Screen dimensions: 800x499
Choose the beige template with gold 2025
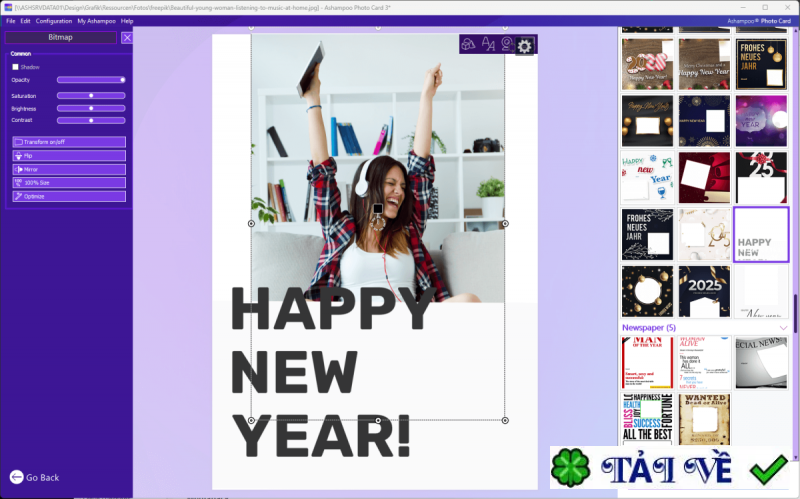[704, 234]
